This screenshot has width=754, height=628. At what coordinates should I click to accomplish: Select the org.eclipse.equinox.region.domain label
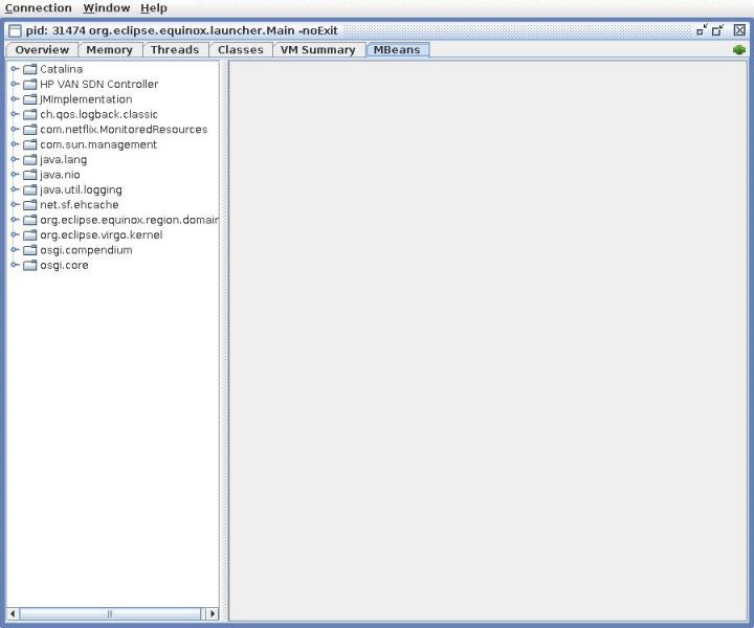coord(129,220)
